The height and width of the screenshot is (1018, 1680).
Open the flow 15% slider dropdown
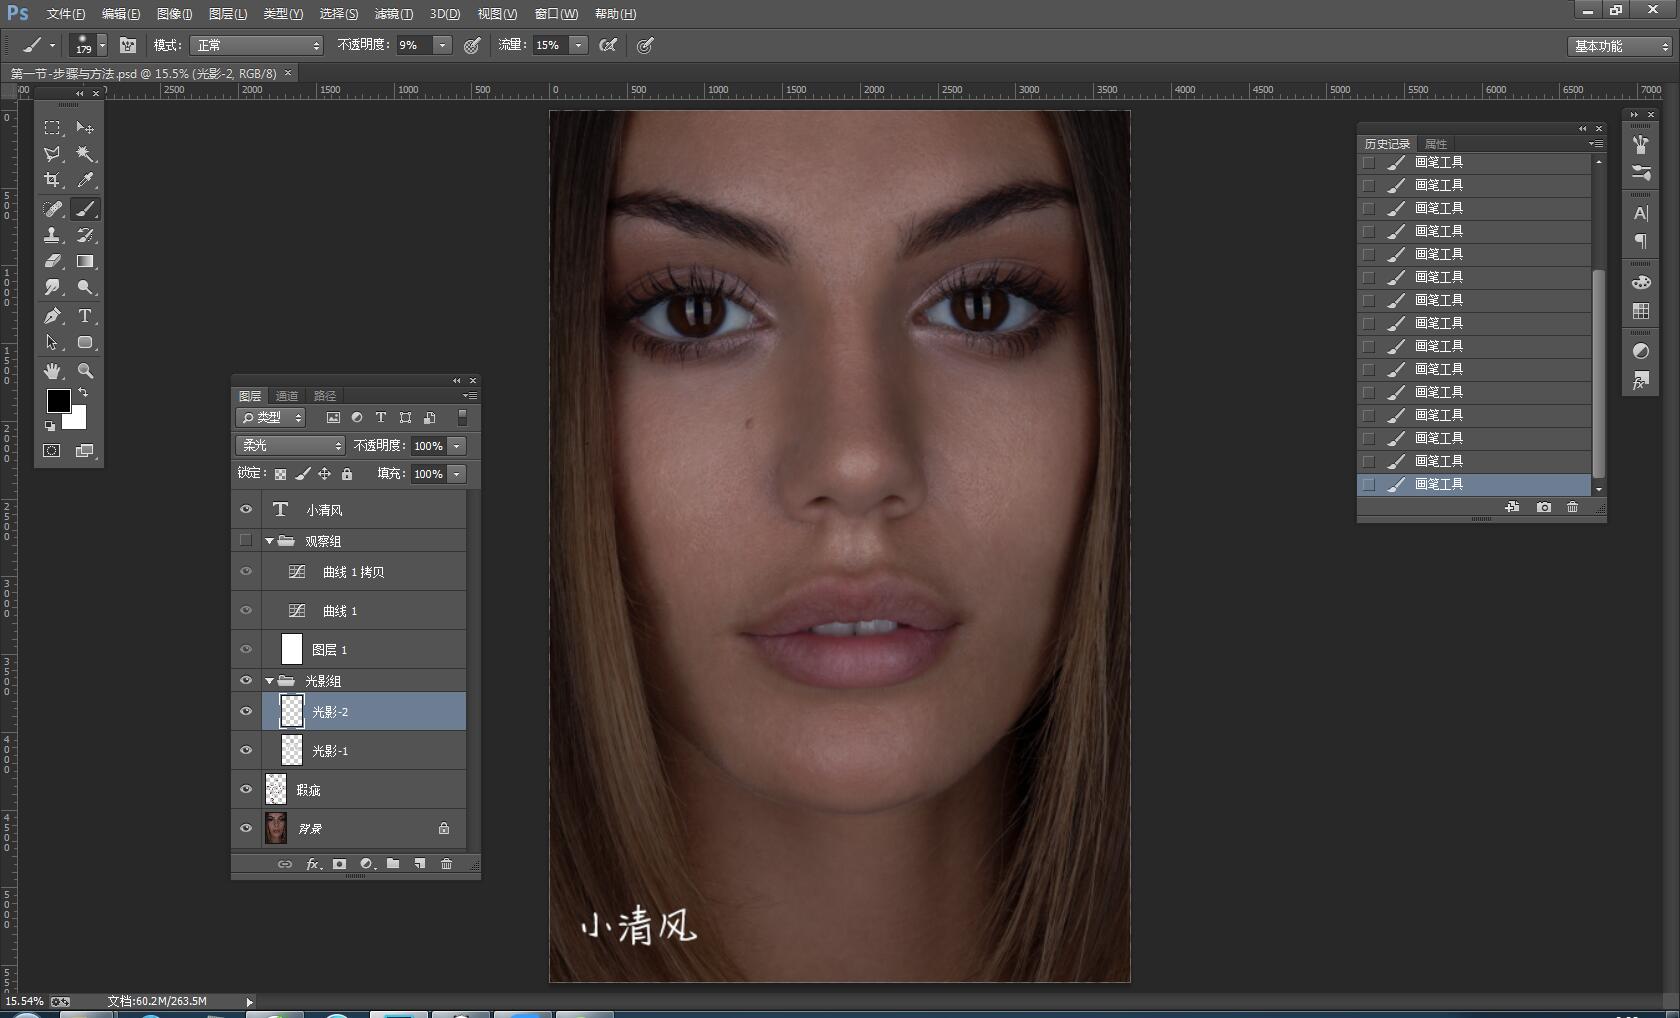(578, 45)
